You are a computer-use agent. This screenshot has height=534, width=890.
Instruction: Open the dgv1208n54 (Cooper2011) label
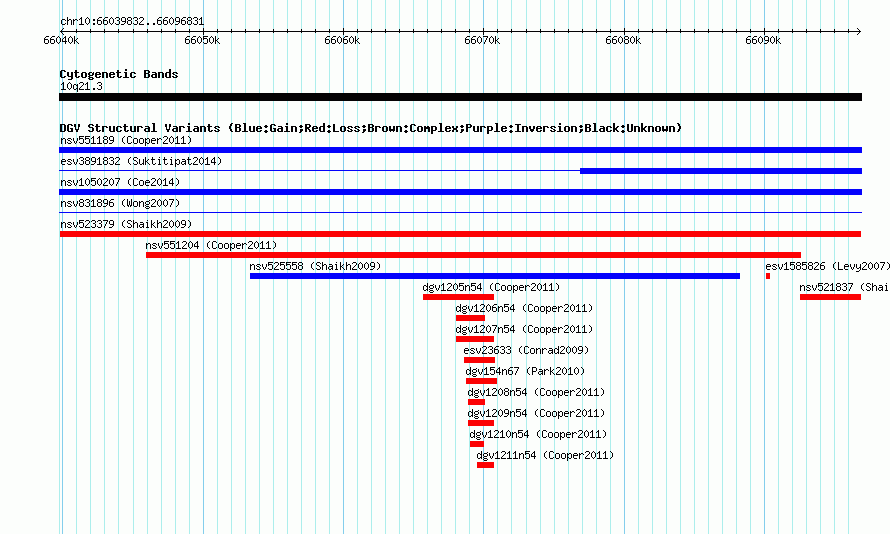pos(536,392)
